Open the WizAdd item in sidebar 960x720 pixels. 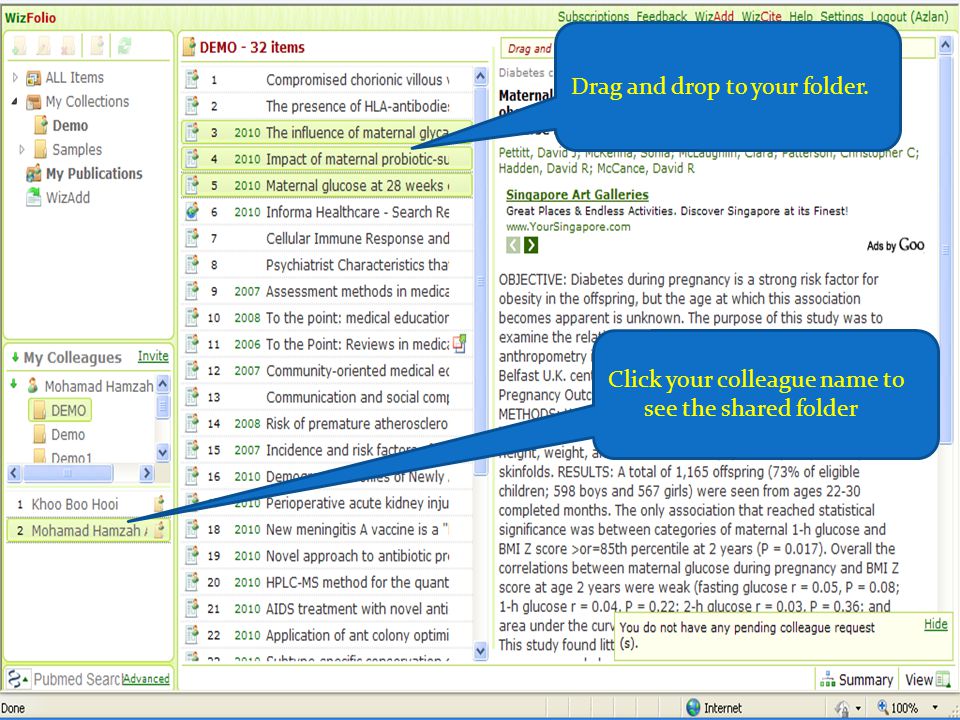point(67,198)
